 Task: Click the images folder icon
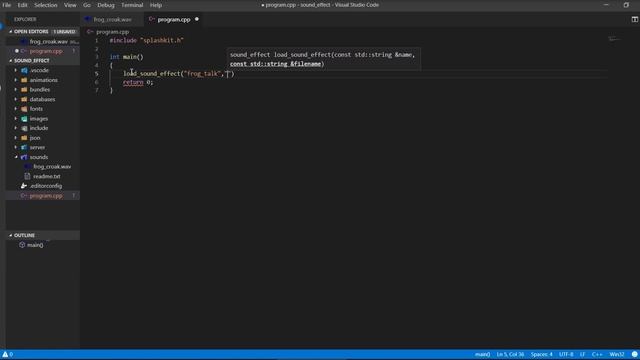(x=24, y=118)
